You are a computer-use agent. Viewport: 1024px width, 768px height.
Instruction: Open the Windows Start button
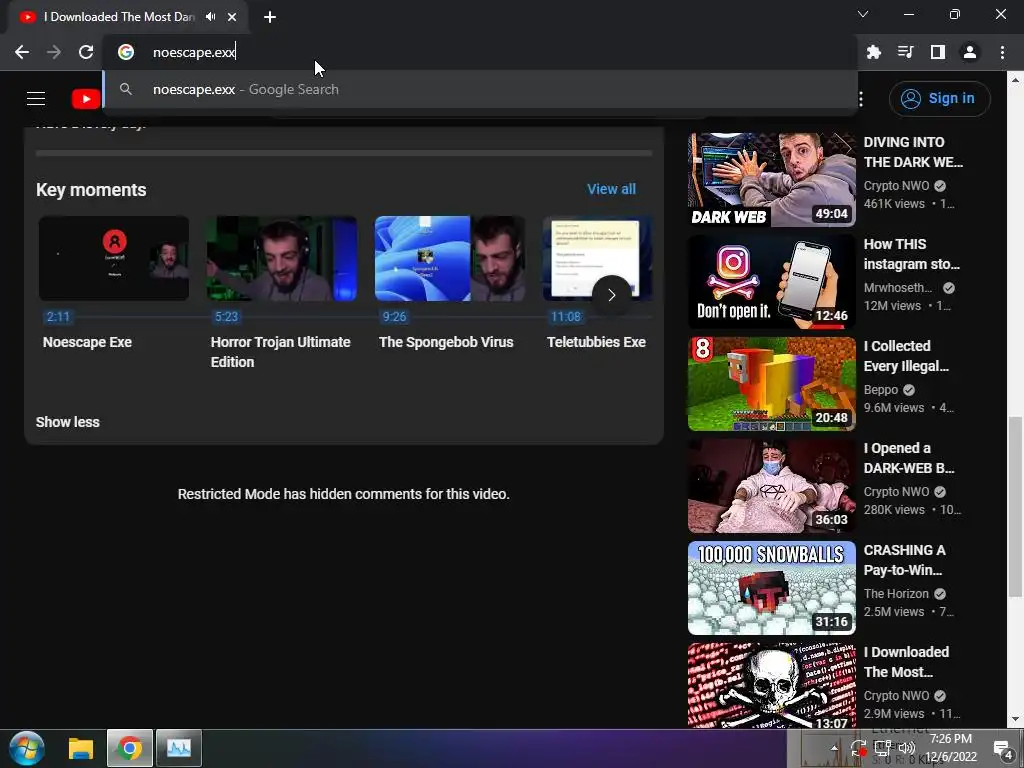point(26,748)
